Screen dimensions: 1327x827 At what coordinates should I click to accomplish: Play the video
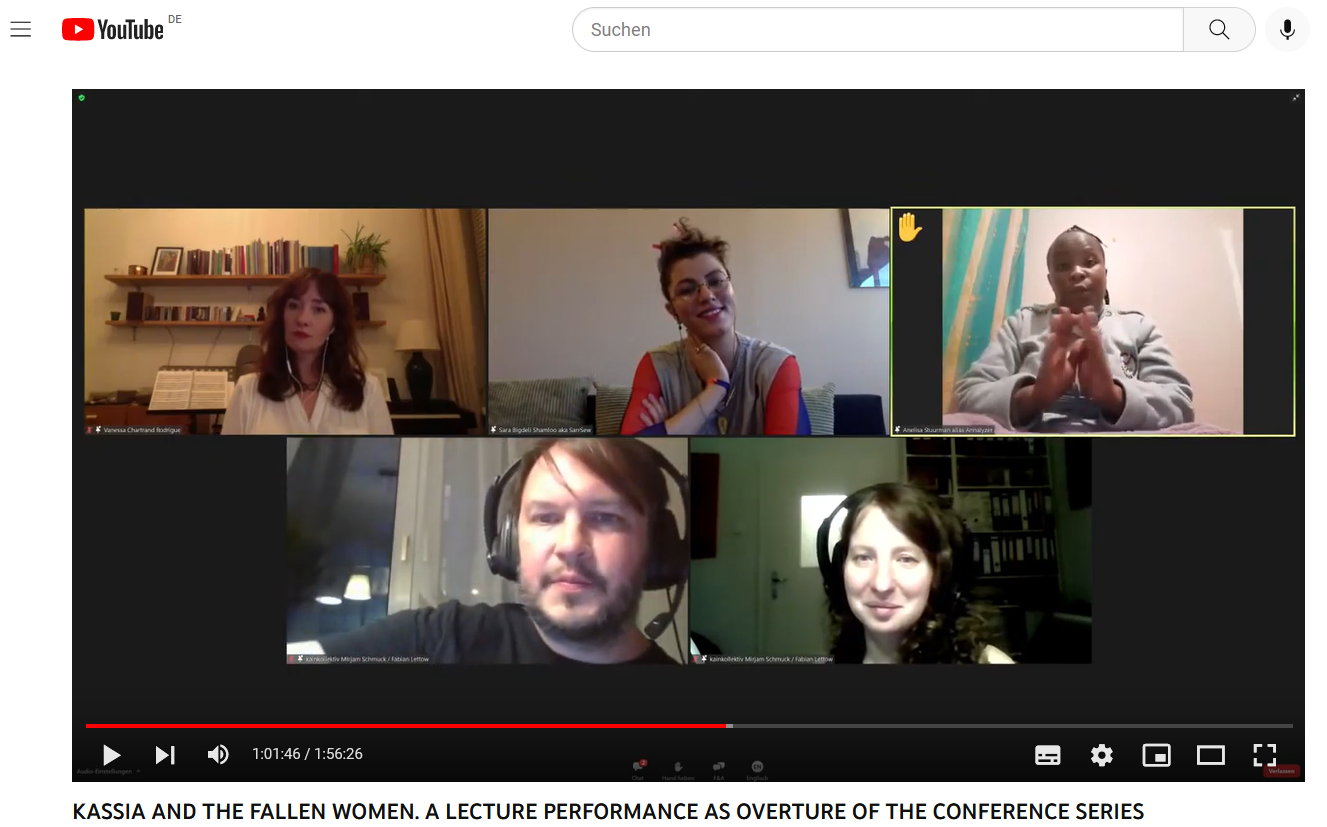[x=112, y=755]
